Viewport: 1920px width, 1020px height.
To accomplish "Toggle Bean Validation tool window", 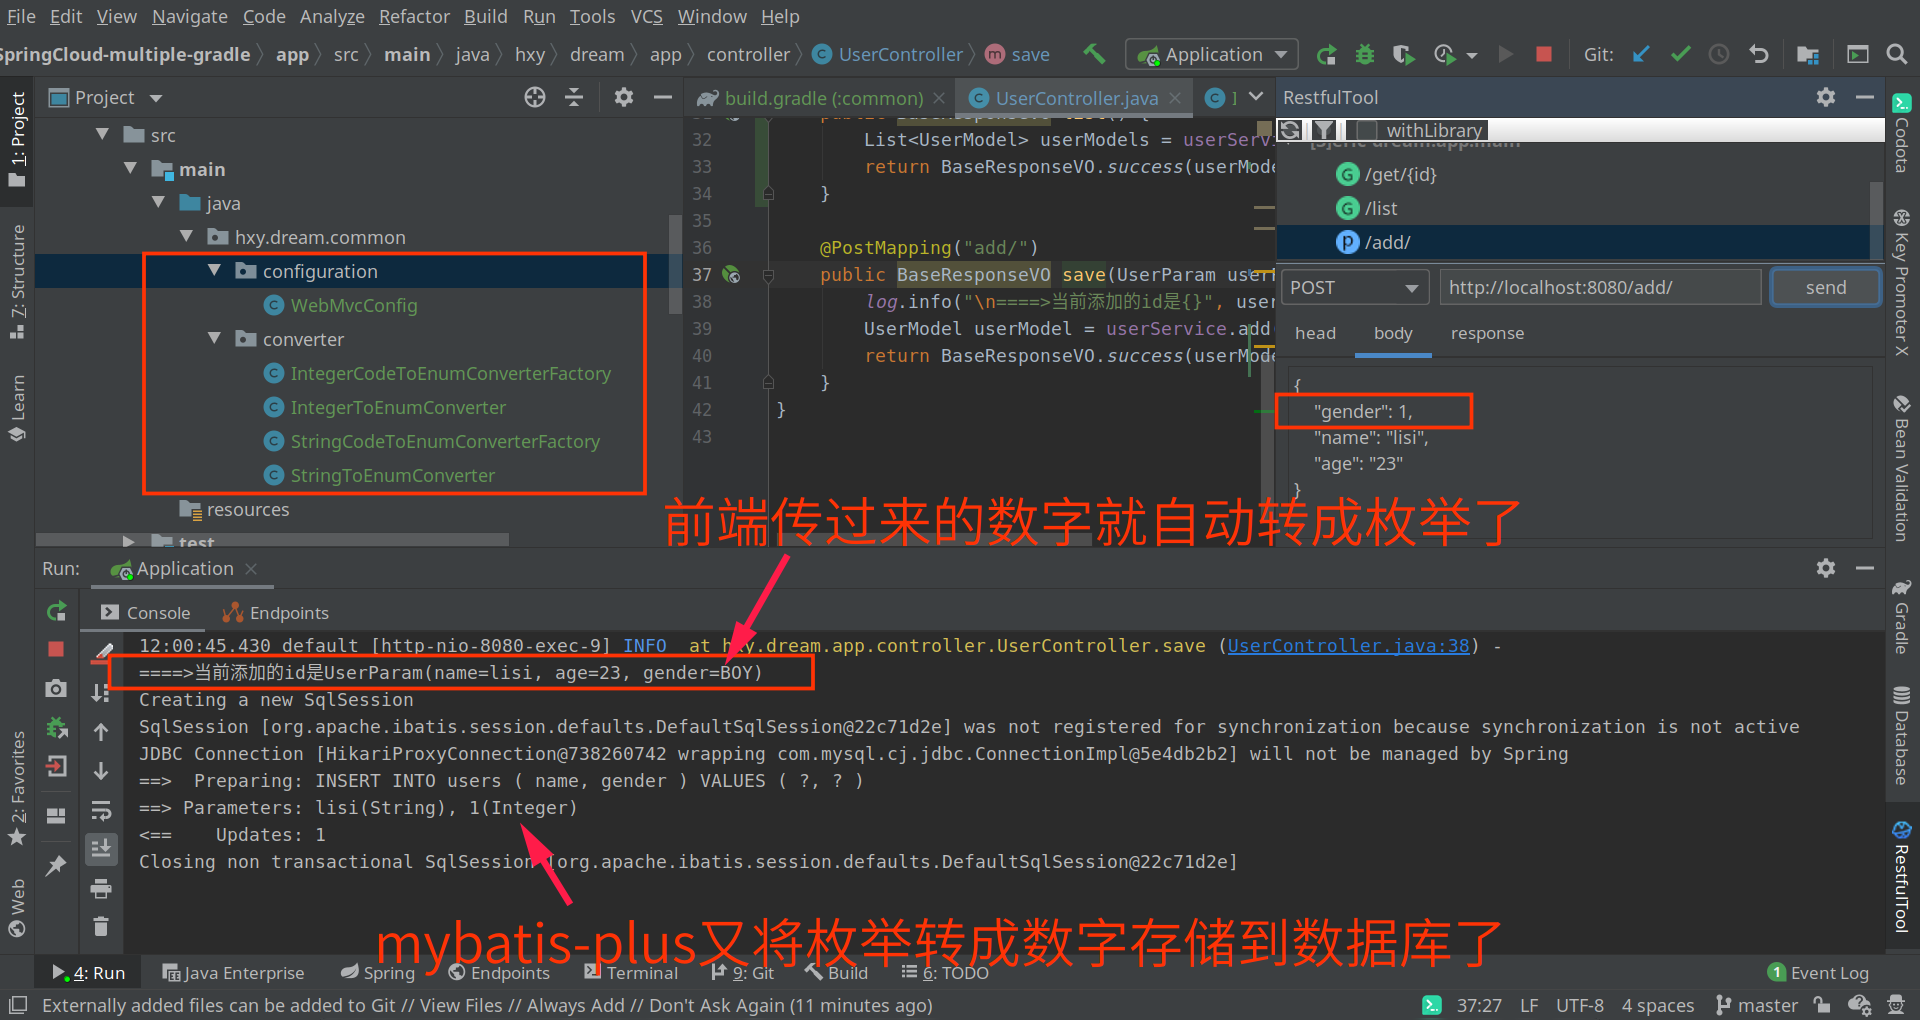I will [x=1901, y=468].
